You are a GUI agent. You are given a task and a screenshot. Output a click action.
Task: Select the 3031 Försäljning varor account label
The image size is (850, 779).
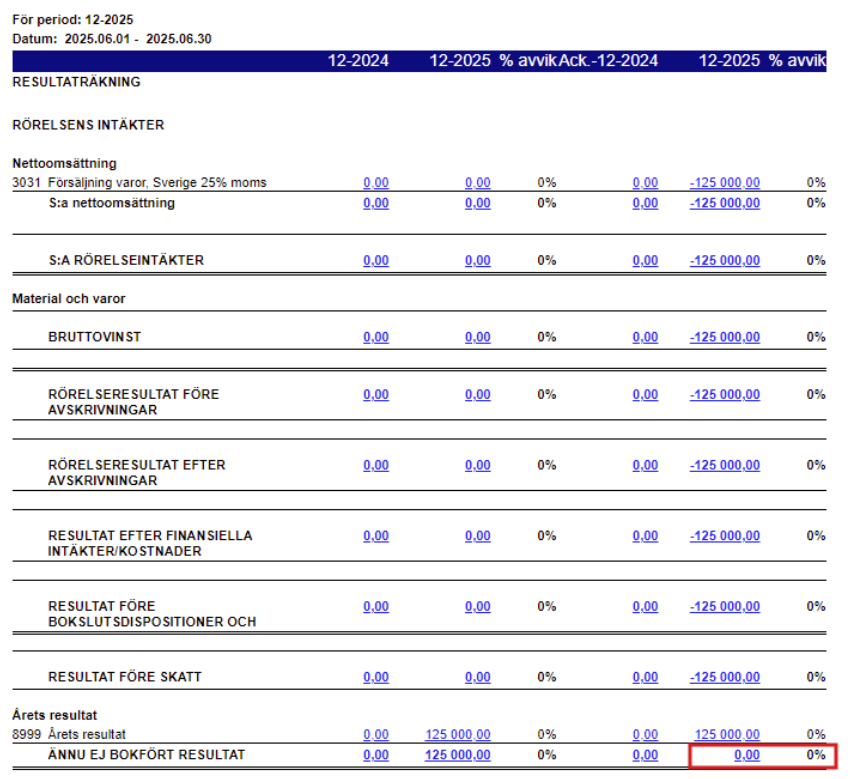pyautogui.click(x=139, y=183)
